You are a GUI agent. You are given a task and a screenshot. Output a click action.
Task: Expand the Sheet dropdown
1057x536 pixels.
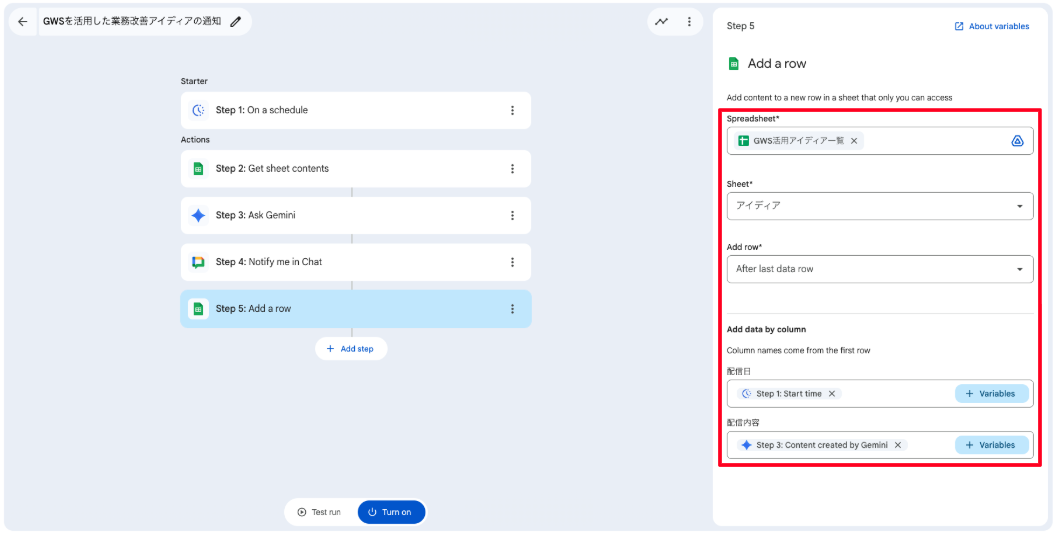coord(1018,206)
